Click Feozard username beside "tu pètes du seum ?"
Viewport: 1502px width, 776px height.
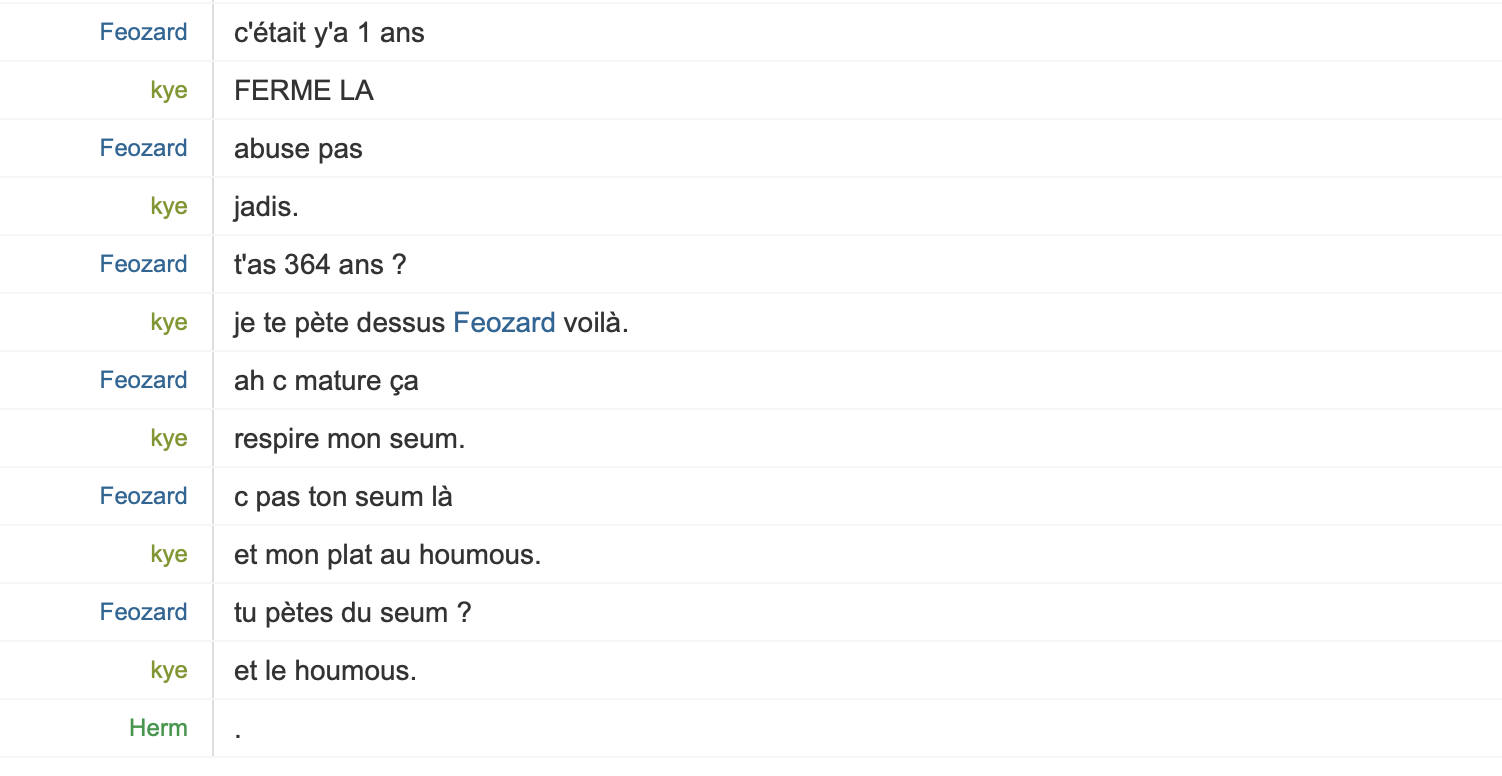143,612
